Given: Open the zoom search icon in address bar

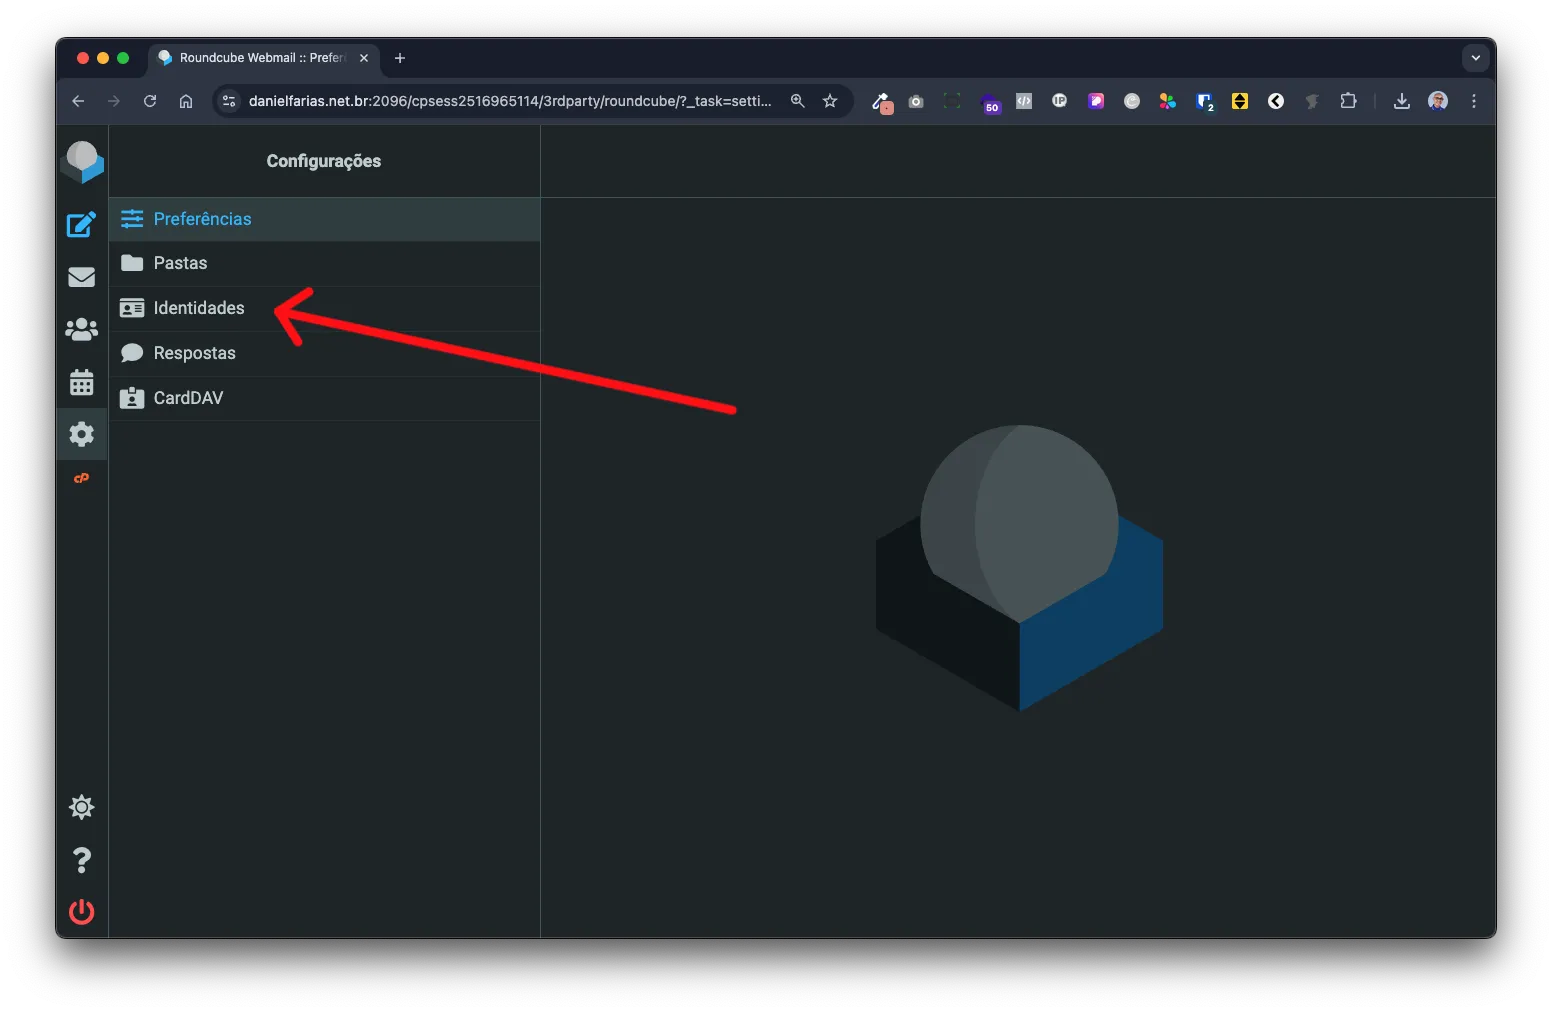Looking at the screenshot, I should (x=797, y=101).
